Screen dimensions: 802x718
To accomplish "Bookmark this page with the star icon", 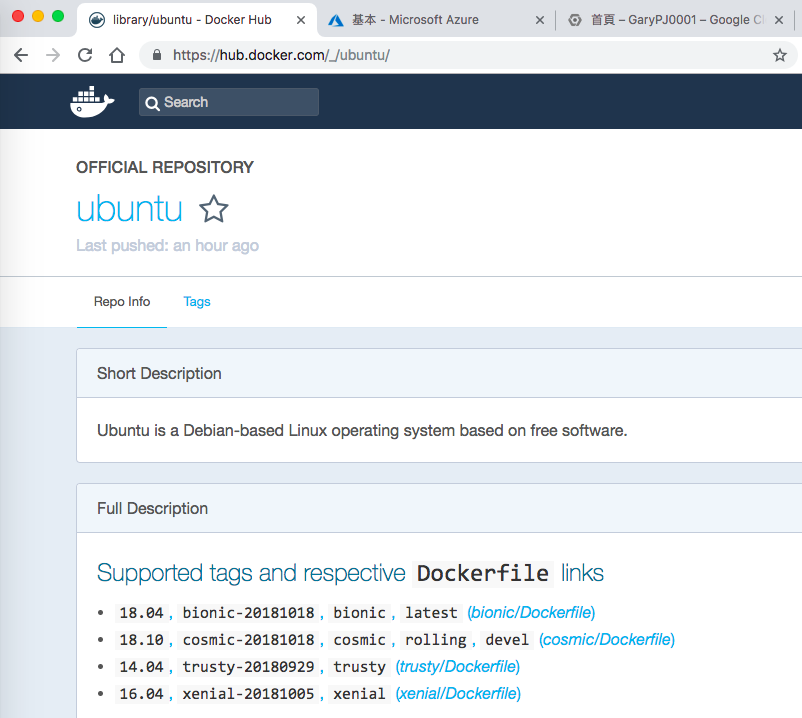I will click(x=779, y=55).
